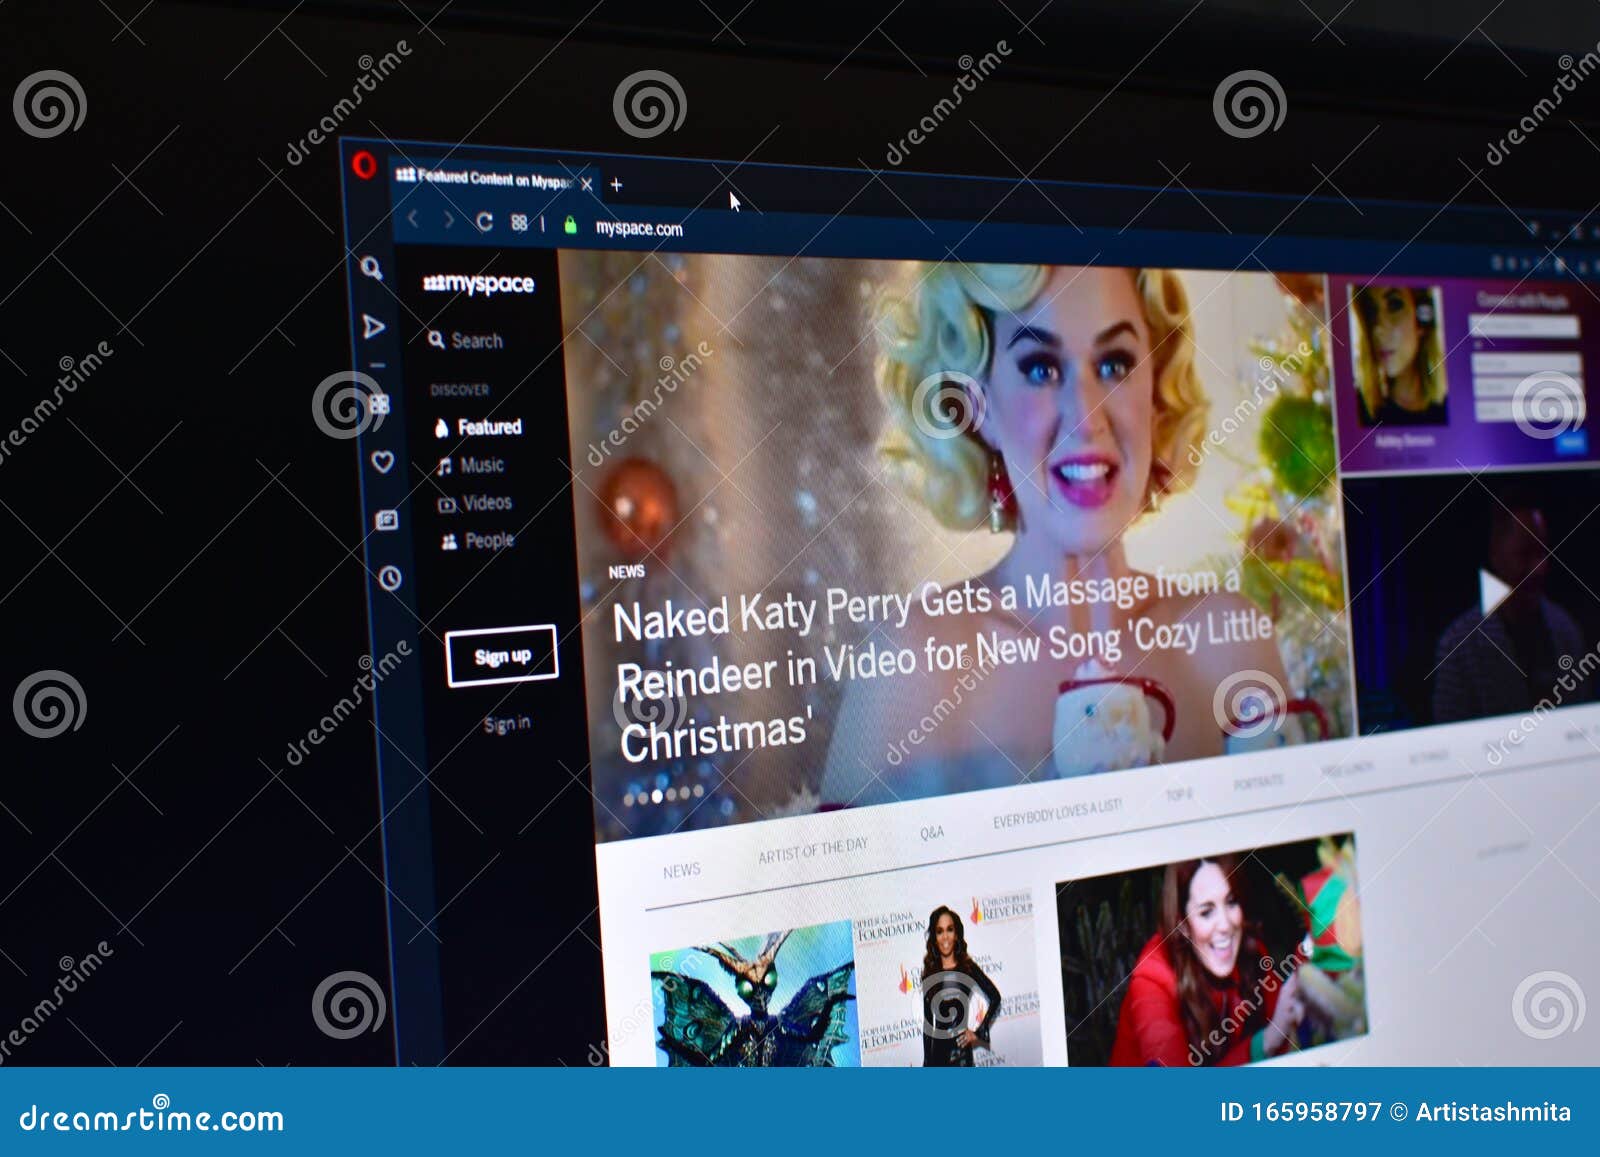This screenshot has height=1157, width=1600.
Task: Open Opera sidebar bookmarks heart icon
Action: [382, 462]
